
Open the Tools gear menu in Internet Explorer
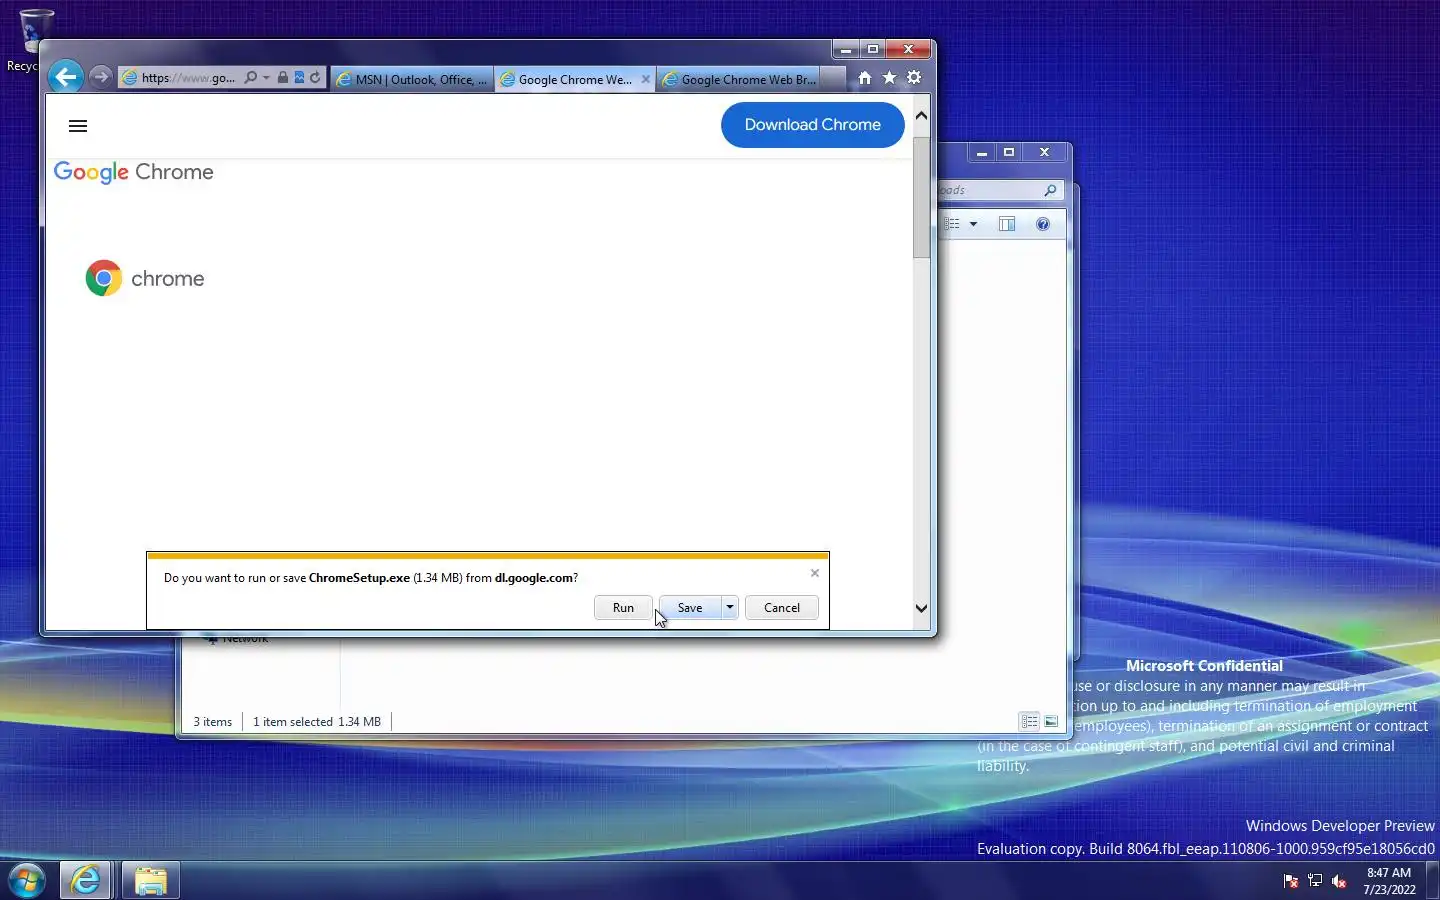coord(914,77)
